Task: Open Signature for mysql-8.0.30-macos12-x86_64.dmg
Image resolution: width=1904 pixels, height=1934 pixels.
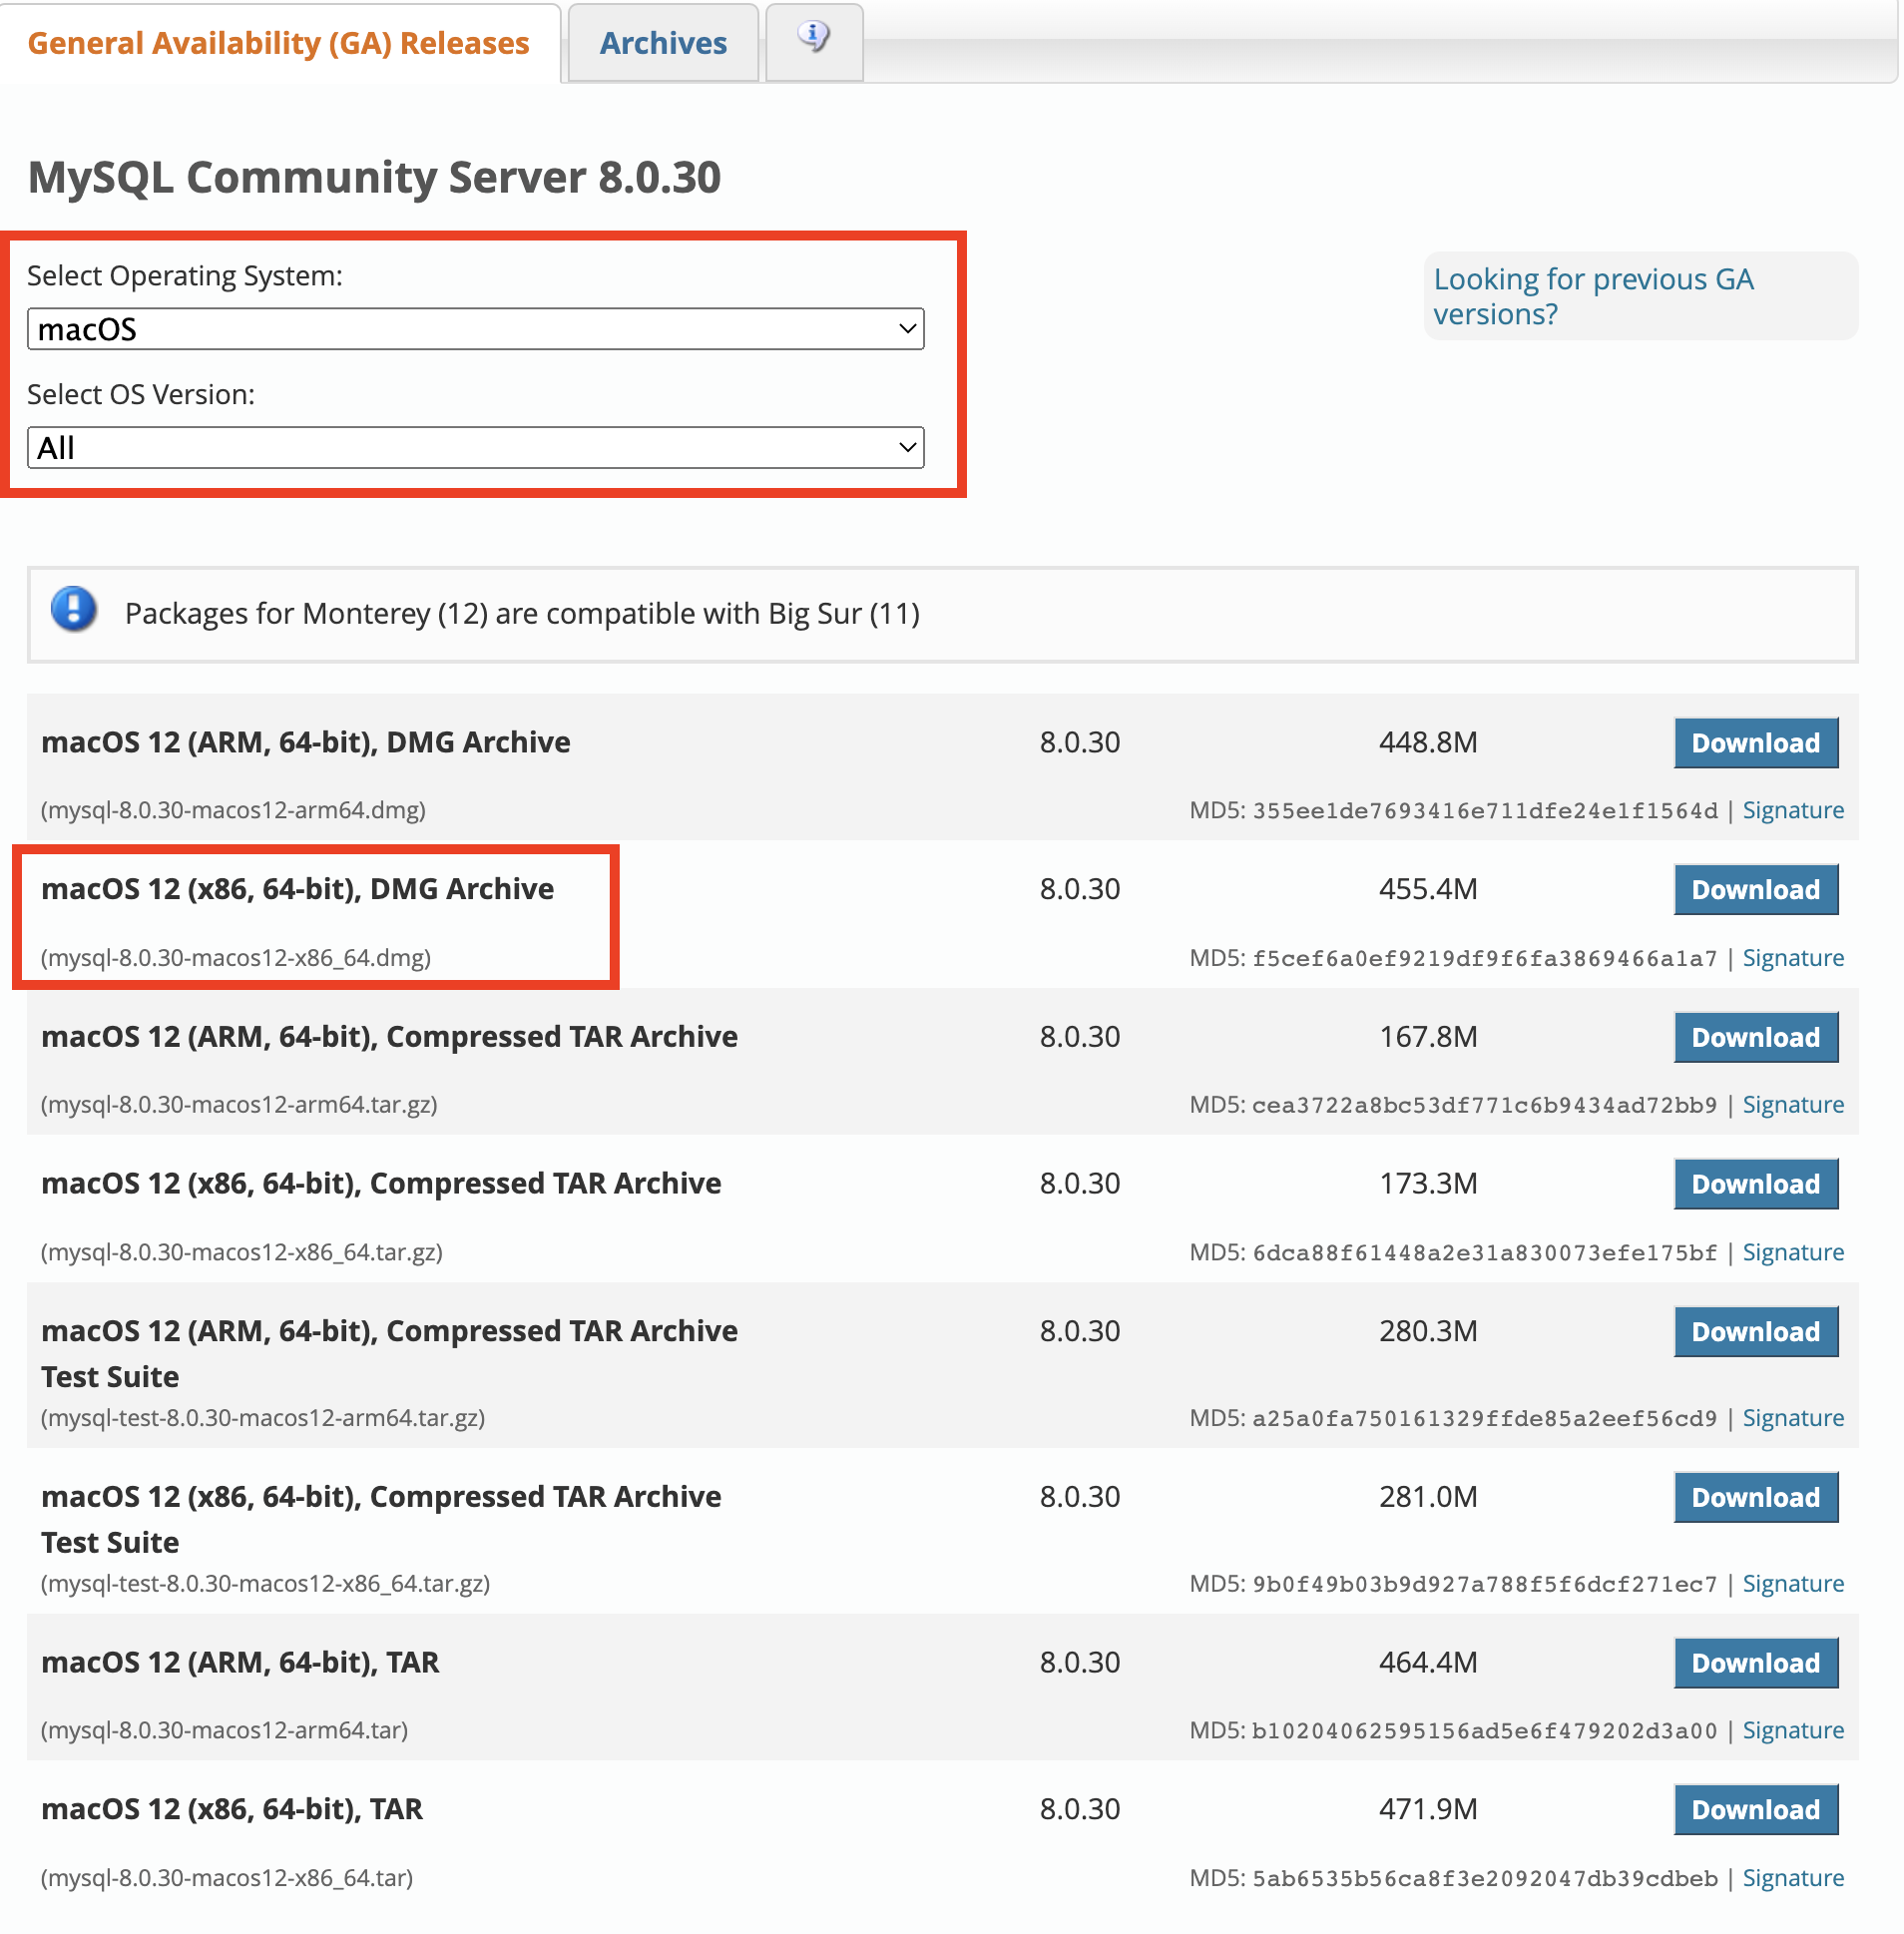Action: tap(1794, 959)
